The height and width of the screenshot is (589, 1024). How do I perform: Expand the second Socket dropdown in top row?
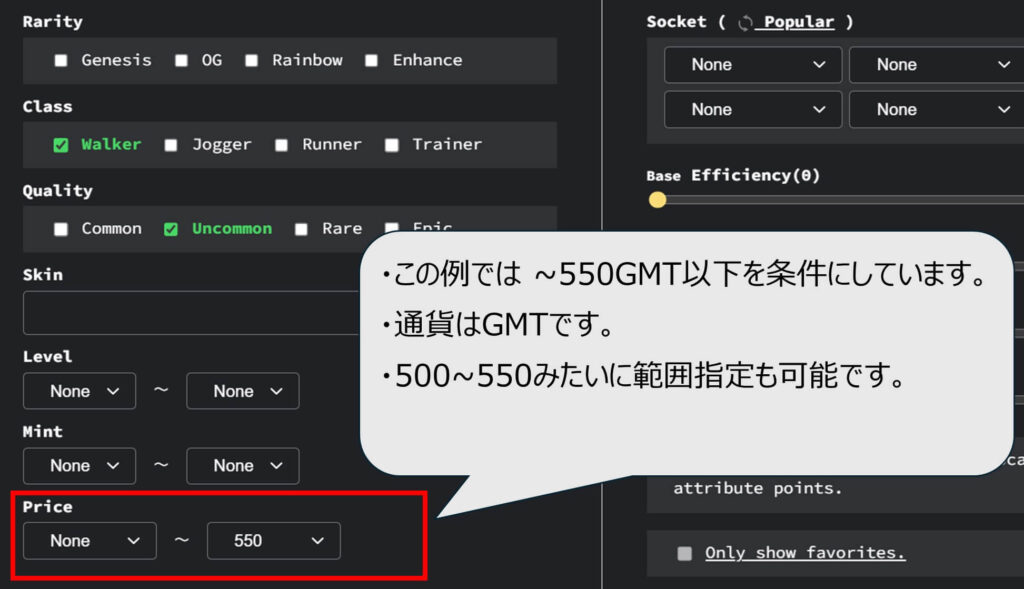937,65
